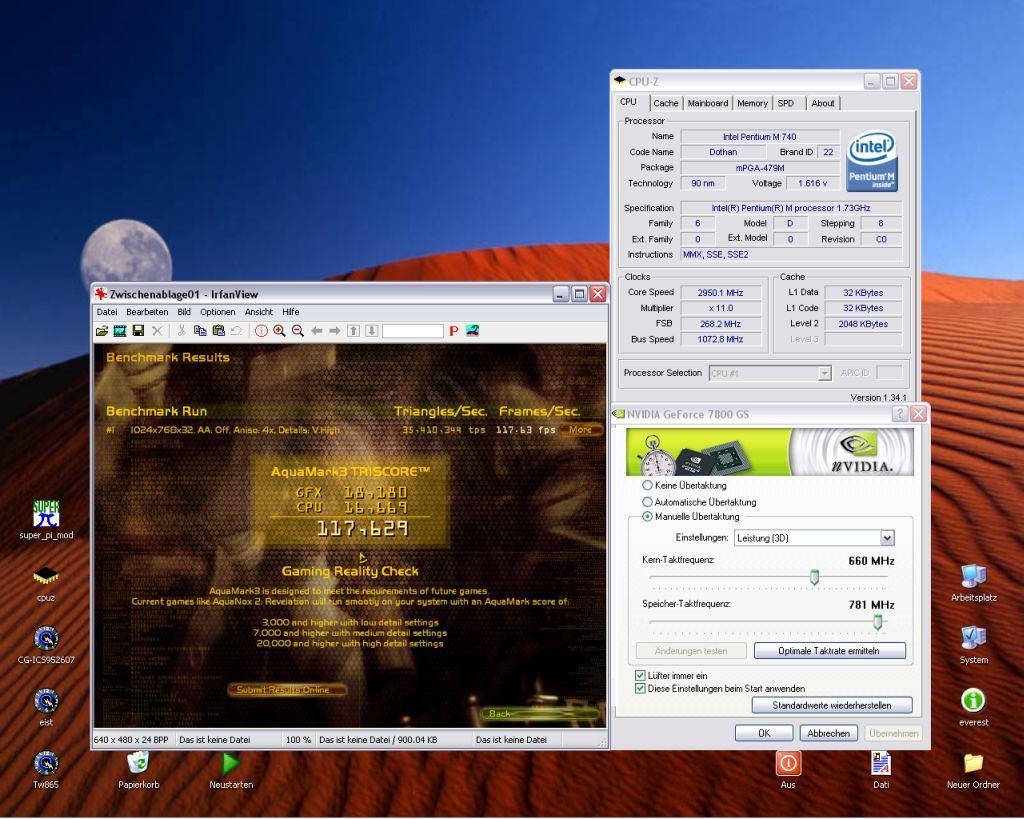Click the next image right arrow
Viewport: 1024px width, 819px height.
tap(334, 331)
